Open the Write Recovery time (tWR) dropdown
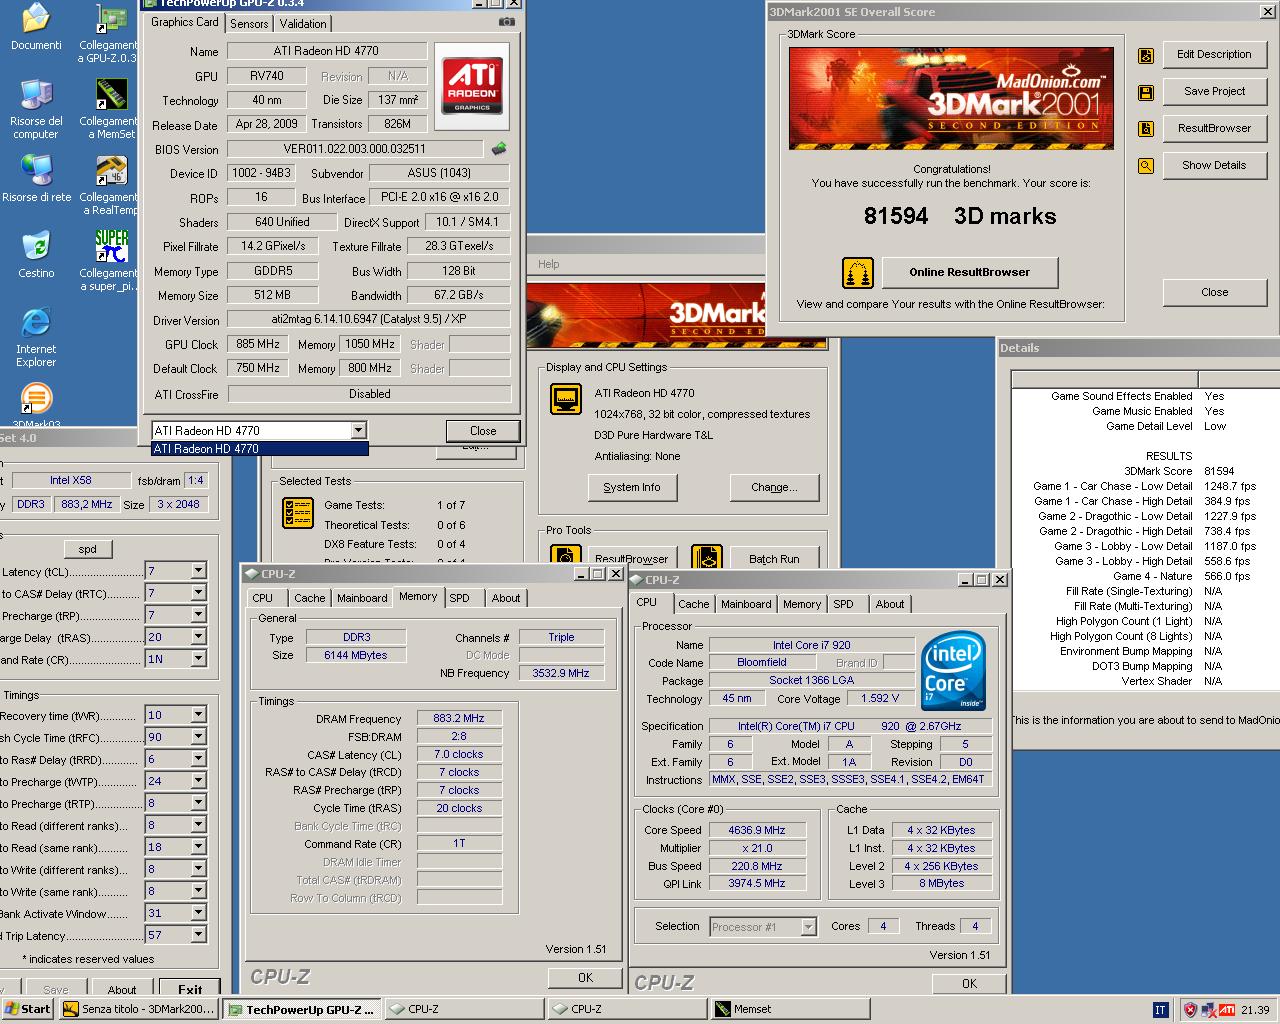The image size is (1280, 1024). coord(198,715)
